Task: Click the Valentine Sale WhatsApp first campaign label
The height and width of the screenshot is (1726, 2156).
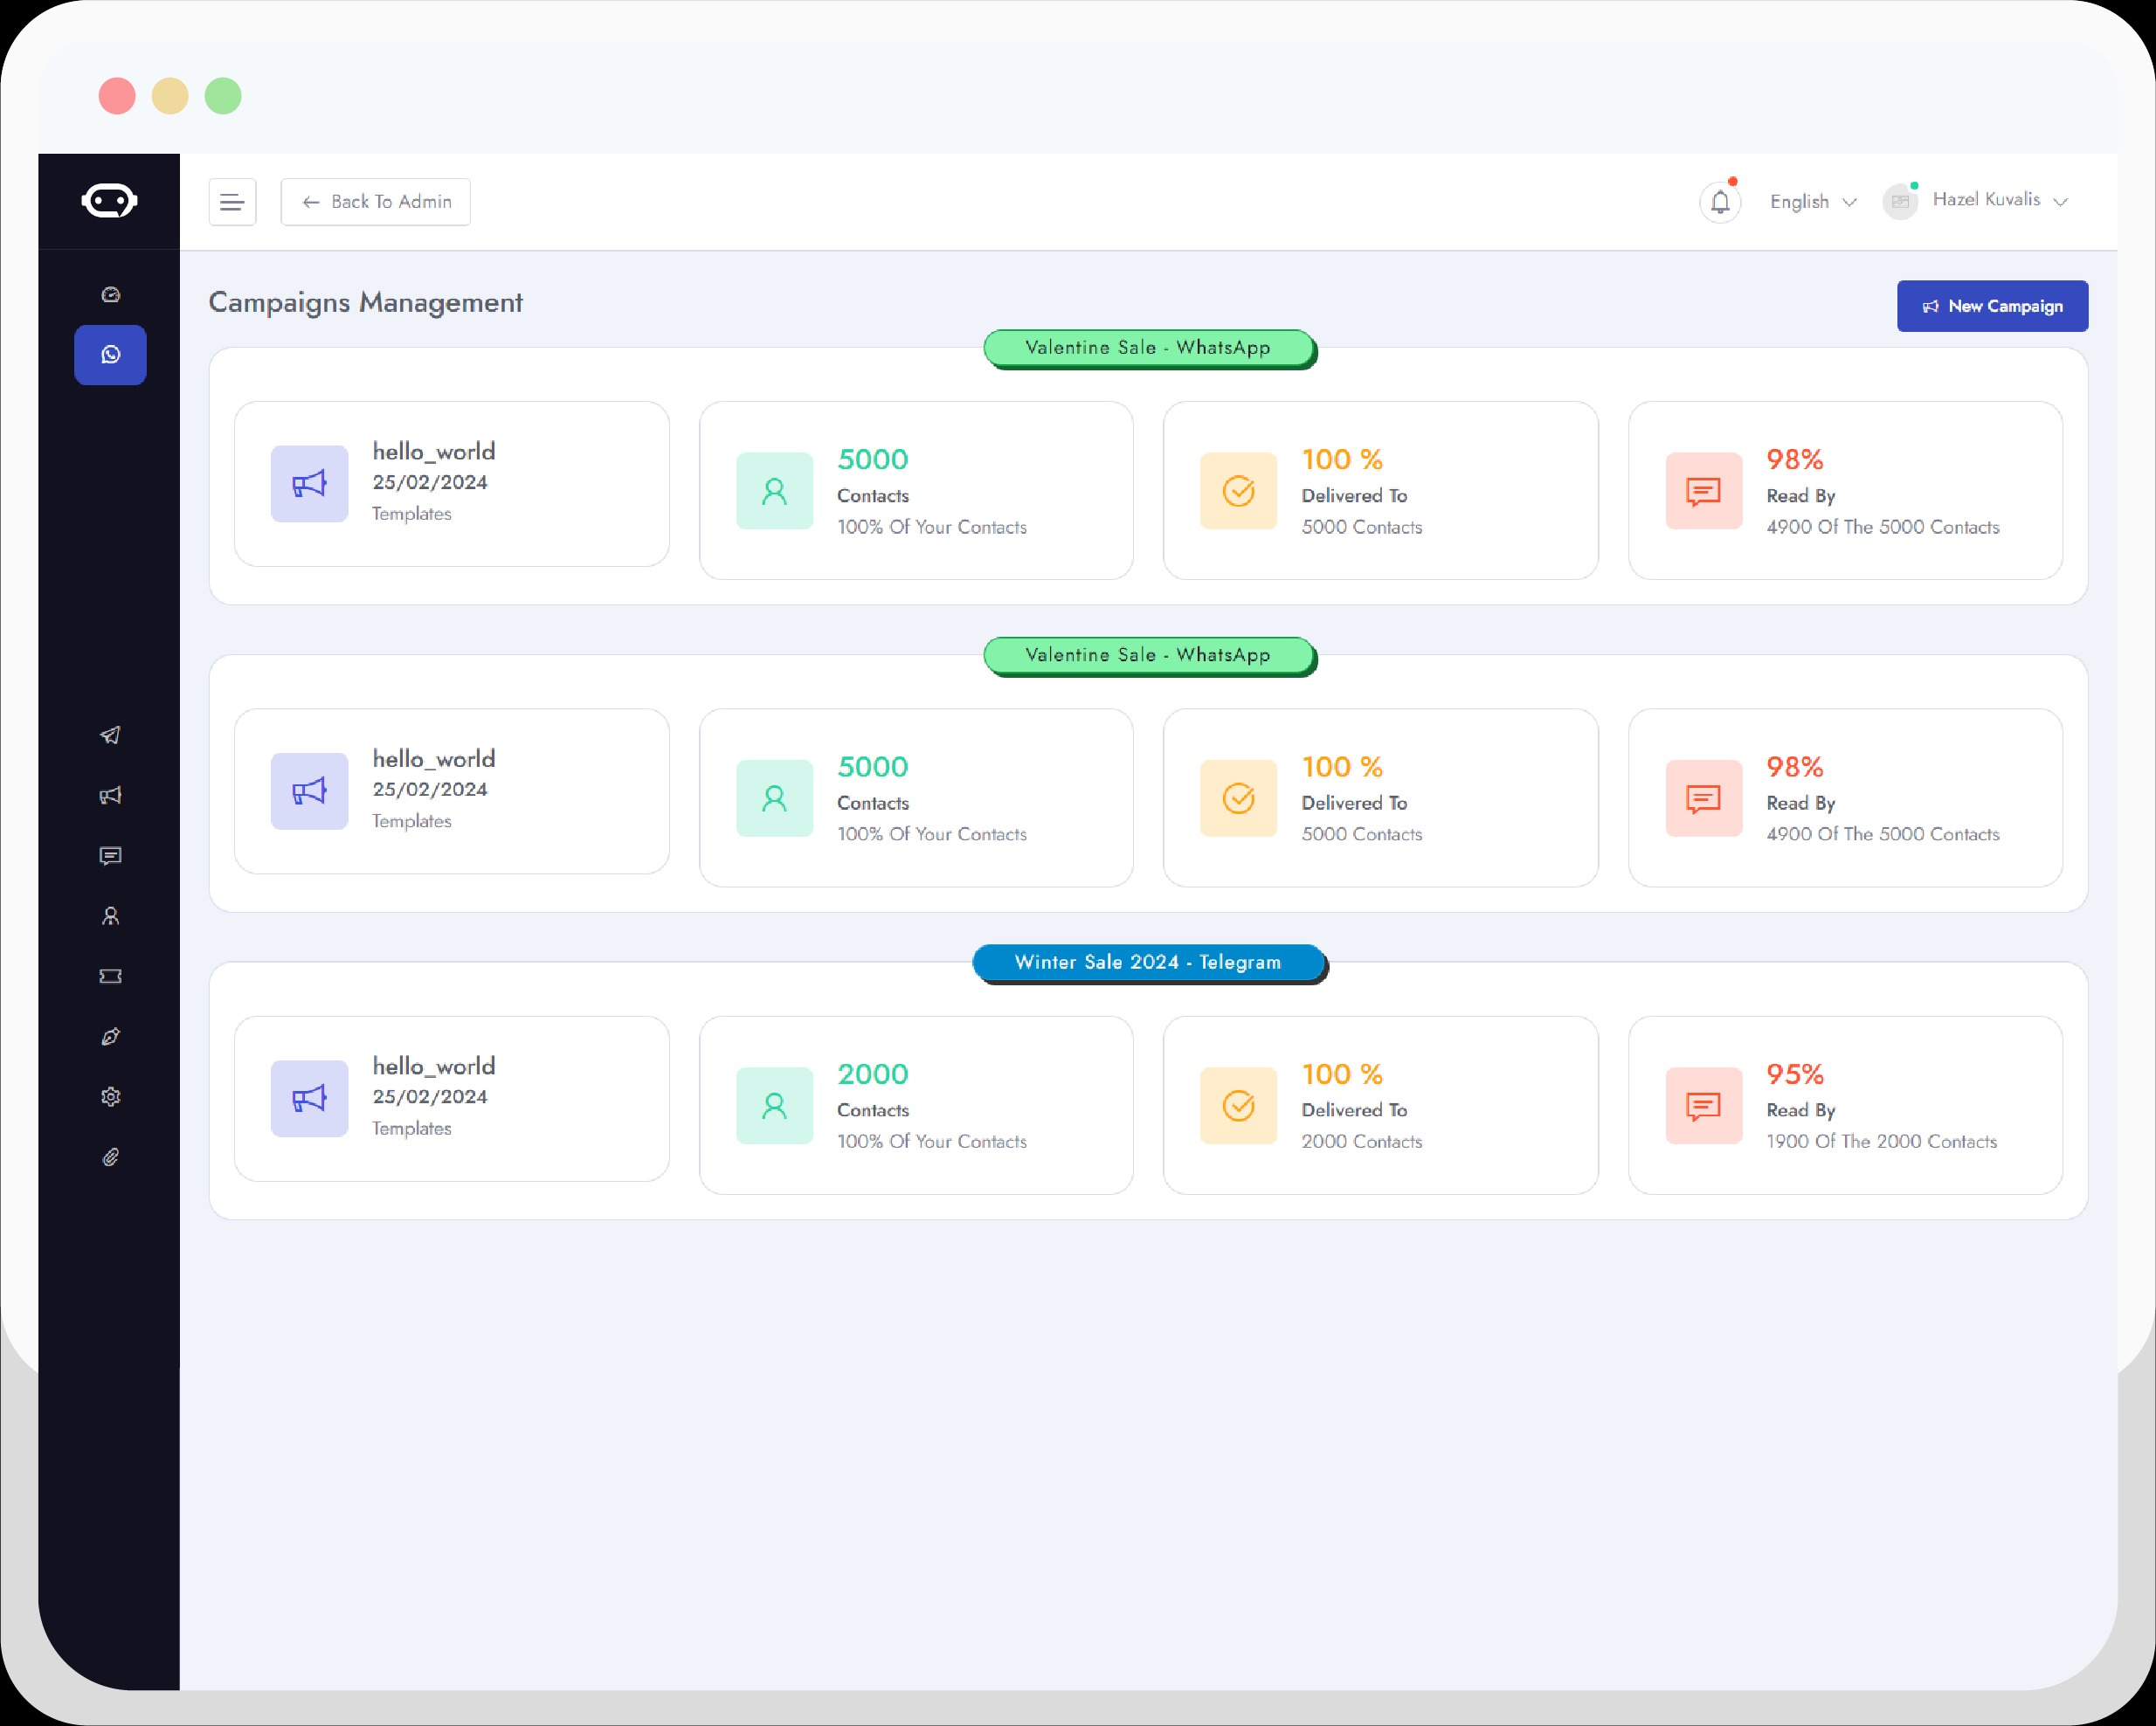Action: pyautogui.click(x=1147, y=347)
